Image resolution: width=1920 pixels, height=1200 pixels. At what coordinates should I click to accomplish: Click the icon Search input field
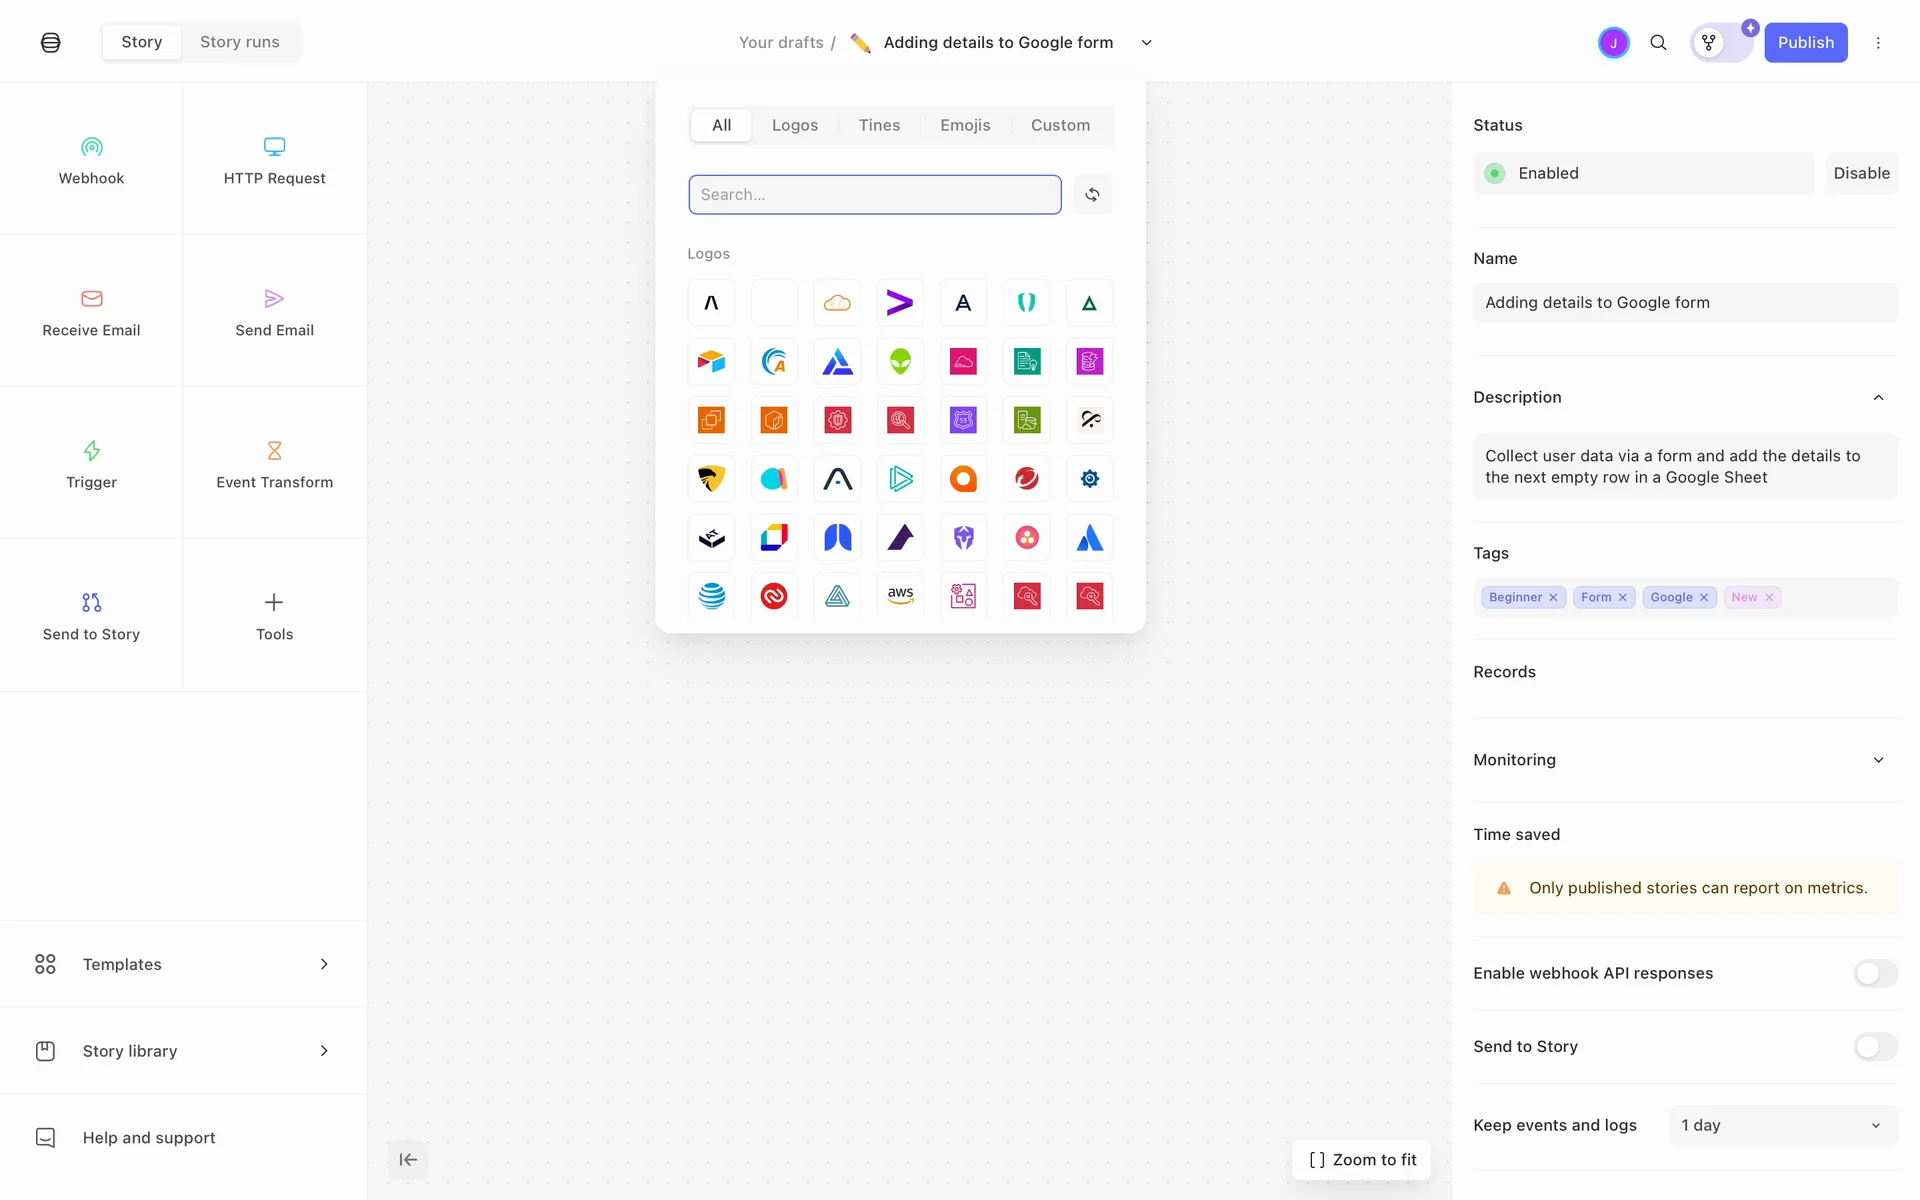coord(874,195)
